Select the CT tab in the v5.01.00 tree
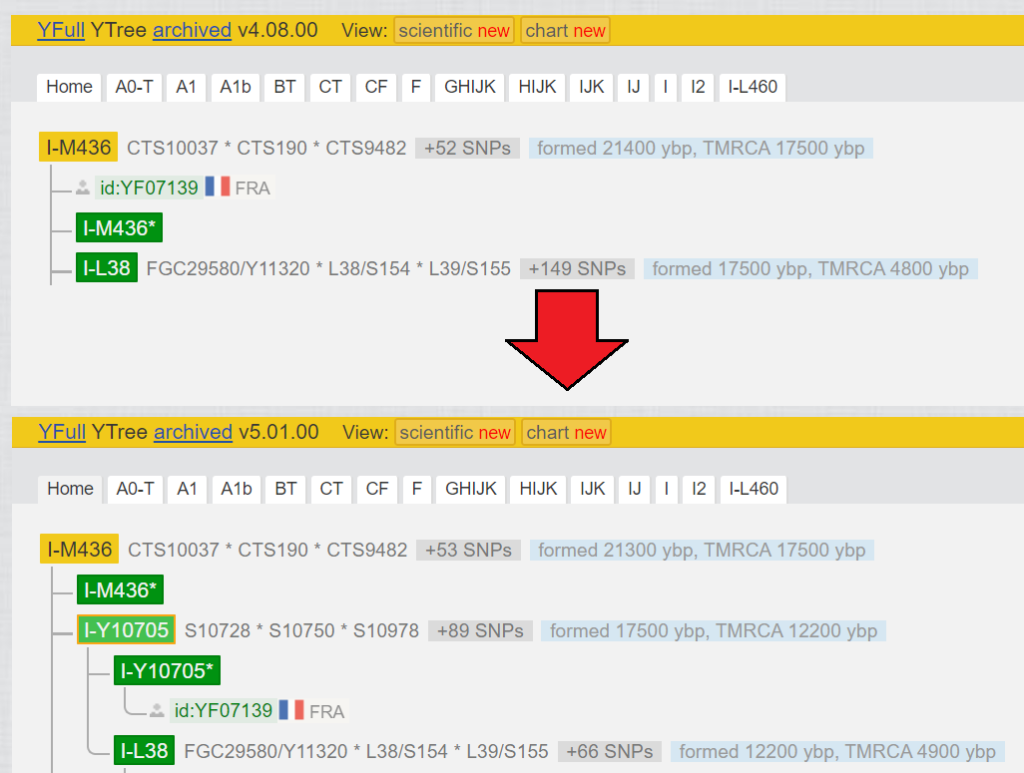The width and height of the screenshot is (1024, 773). (331, 489)
